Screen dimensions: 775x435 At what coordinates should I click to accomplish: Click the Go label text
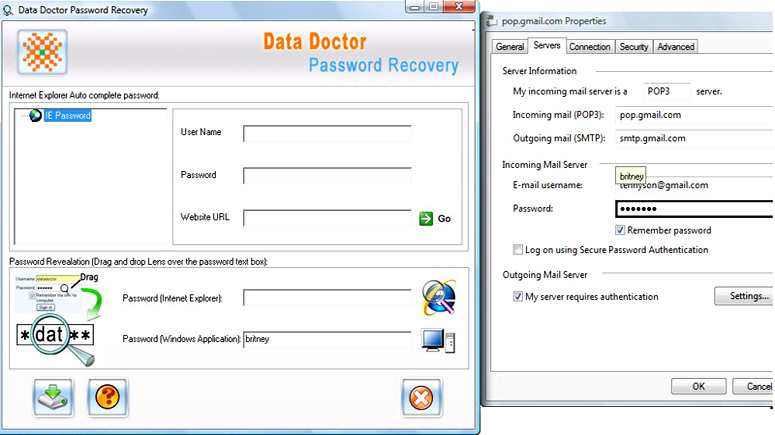[444, 218]
